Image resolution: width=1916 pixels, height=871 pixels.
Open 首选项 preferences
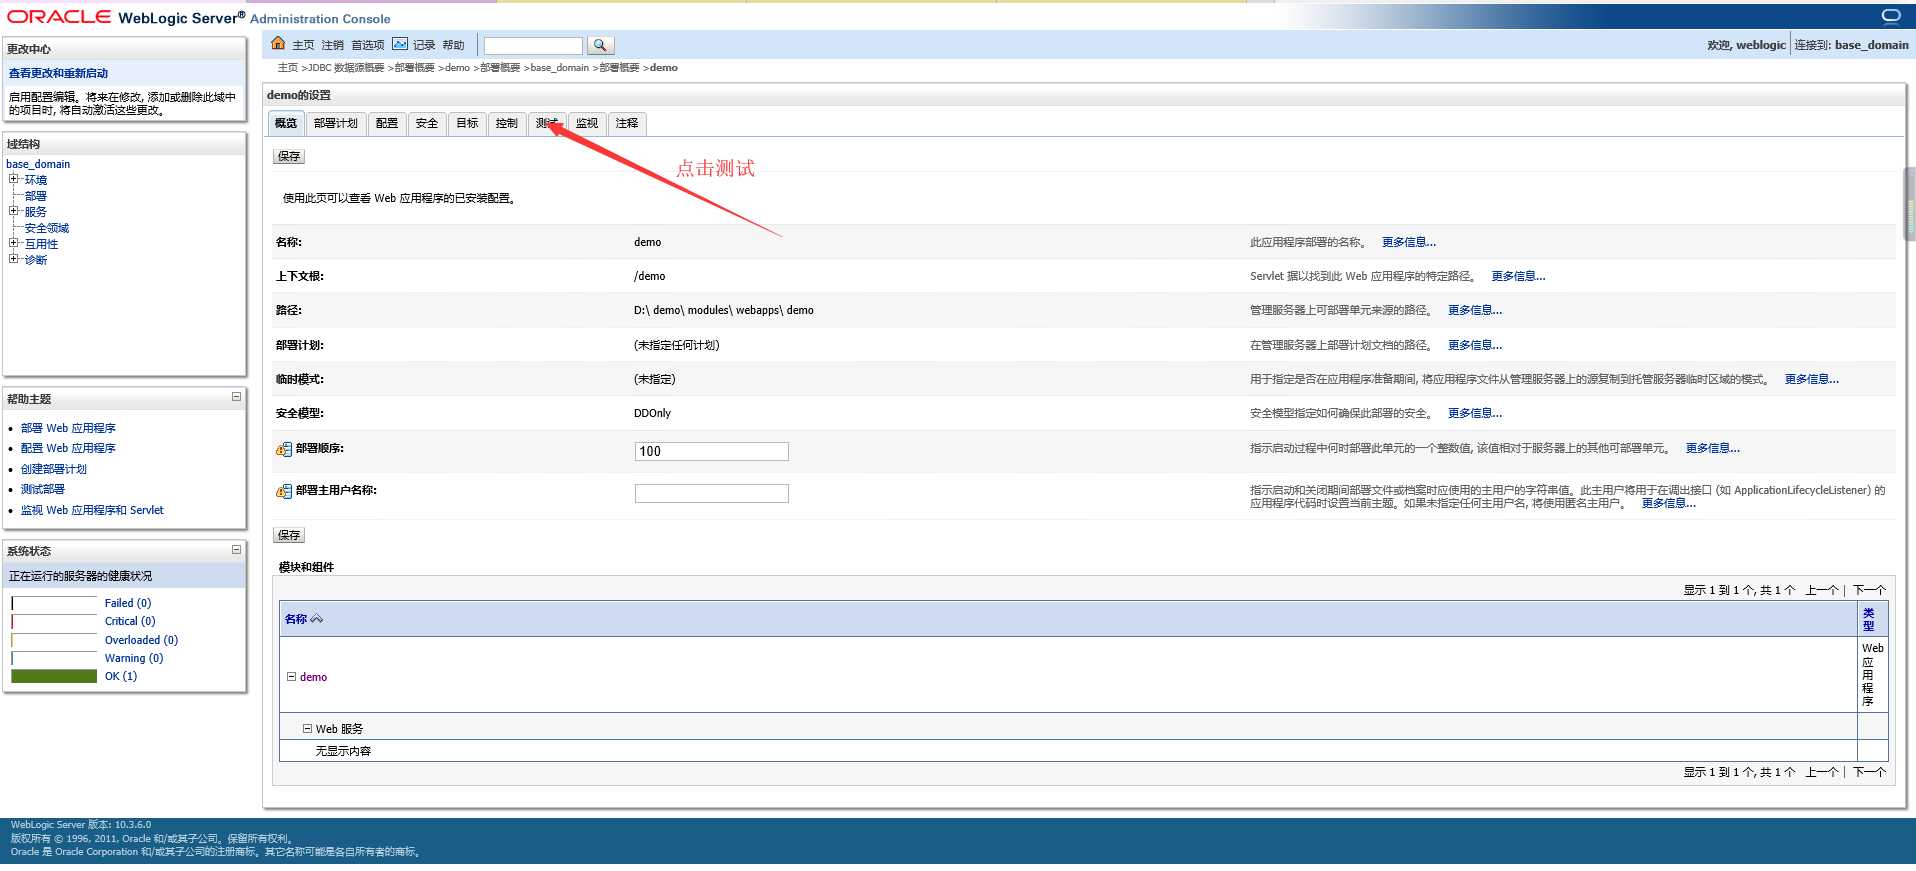[367, 45]
